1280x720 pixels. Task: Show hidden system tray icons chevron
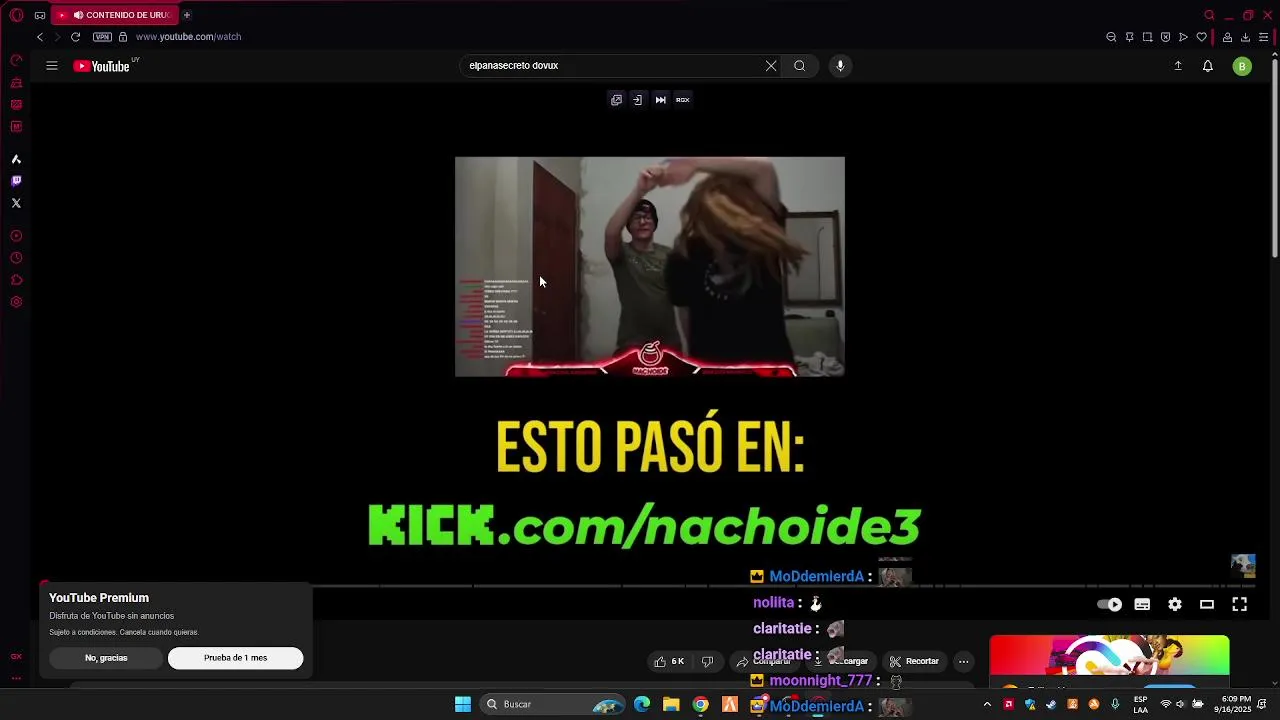987,704
